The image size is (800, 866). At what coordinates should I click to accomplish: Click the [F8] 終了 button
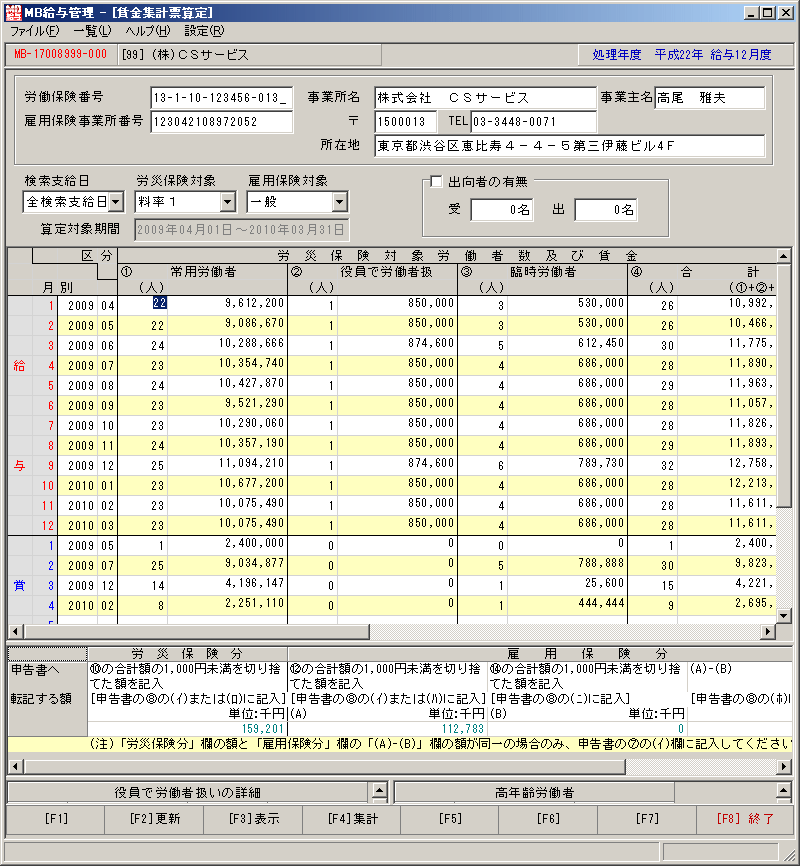pos(745,819)
